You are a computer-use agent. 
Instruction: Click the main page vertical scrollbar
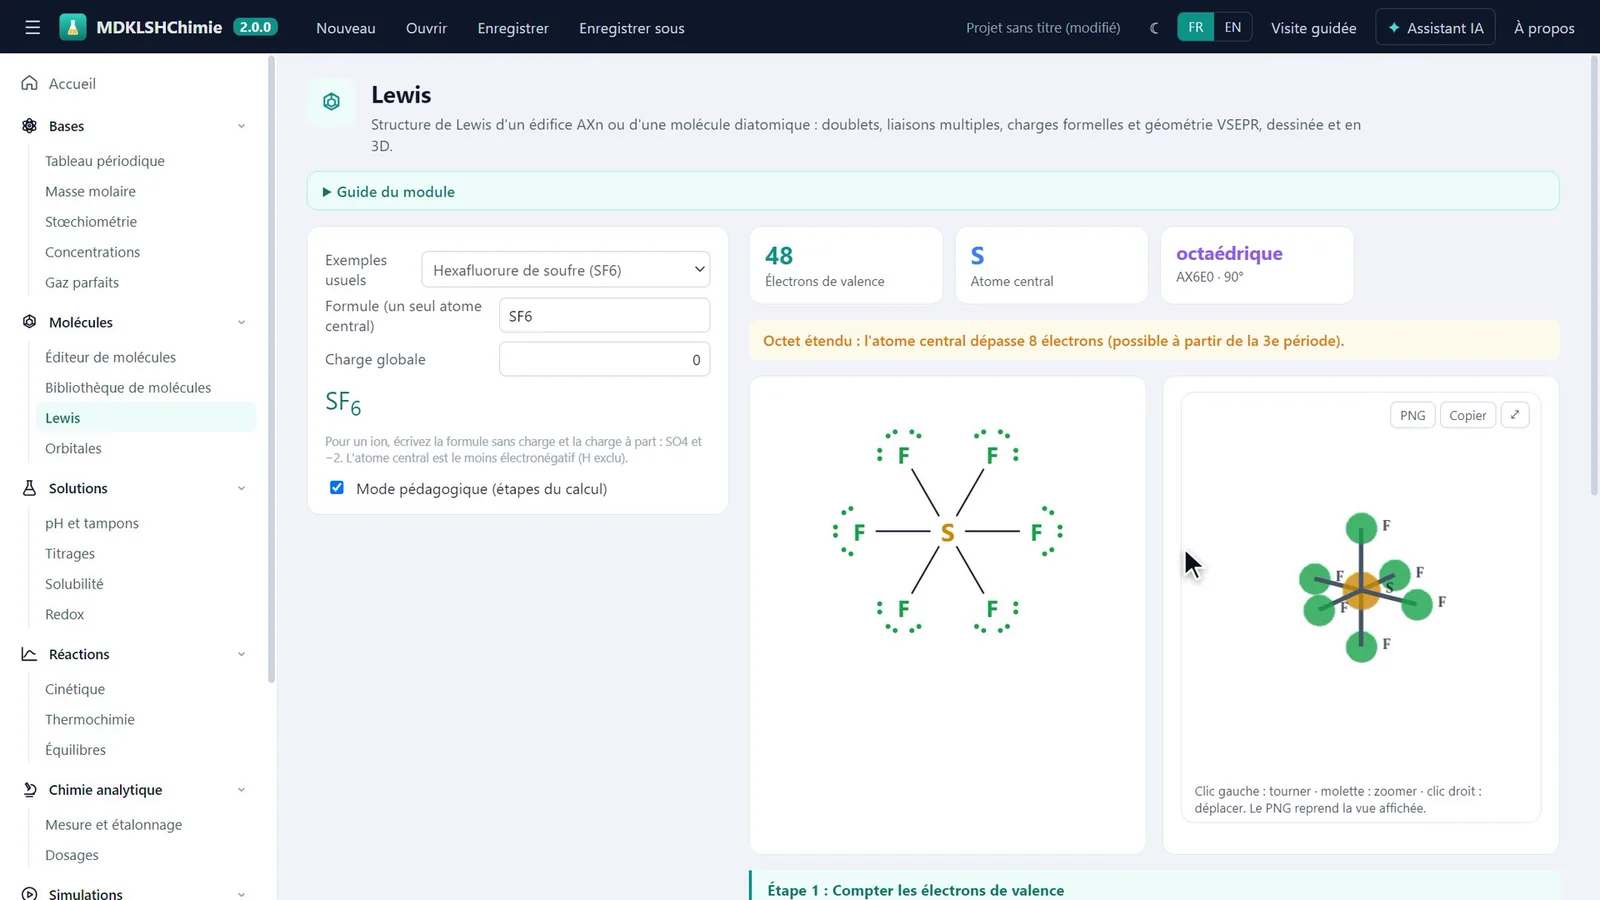pos(1594,275)
